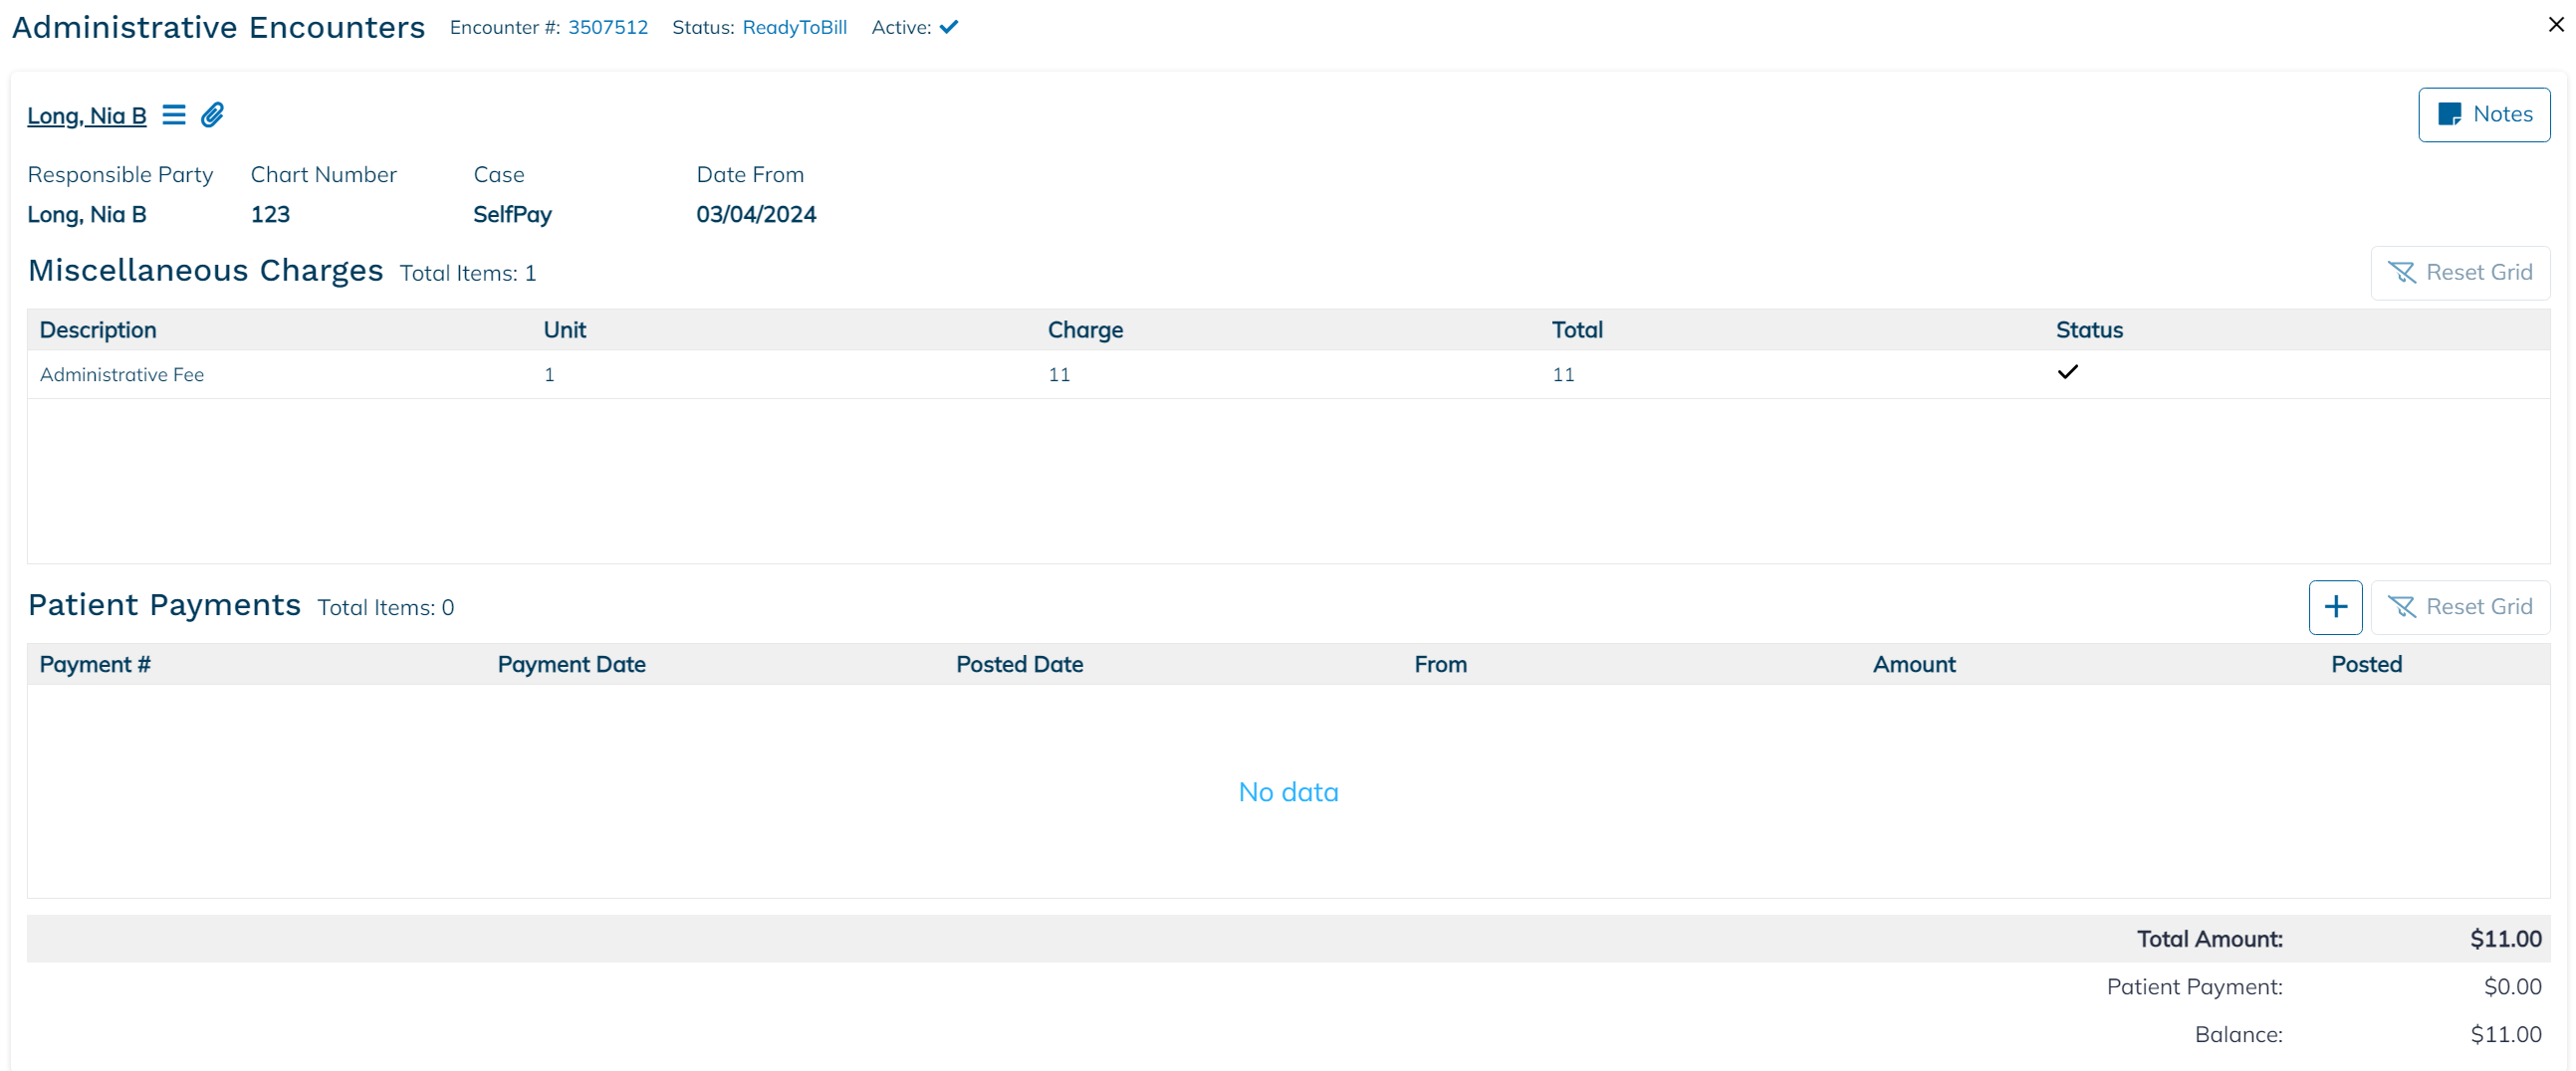Sort charges by Charge column header
The width and height of the screenshot is (2576, 1071).
(x=1085, y=330)
